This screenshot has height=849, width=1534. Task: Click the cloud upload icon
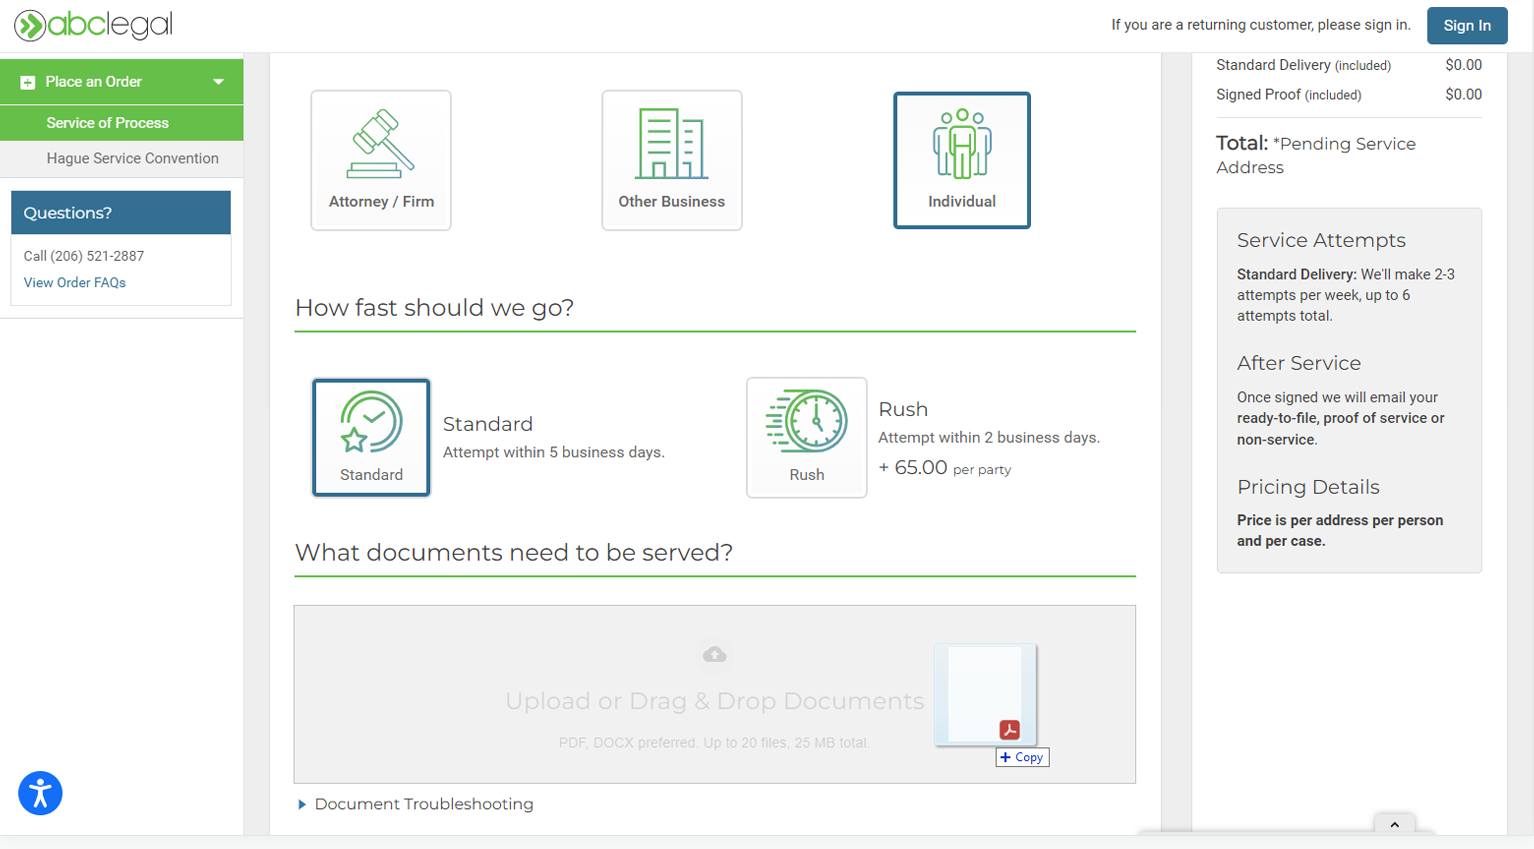click(x=714, y=654)
